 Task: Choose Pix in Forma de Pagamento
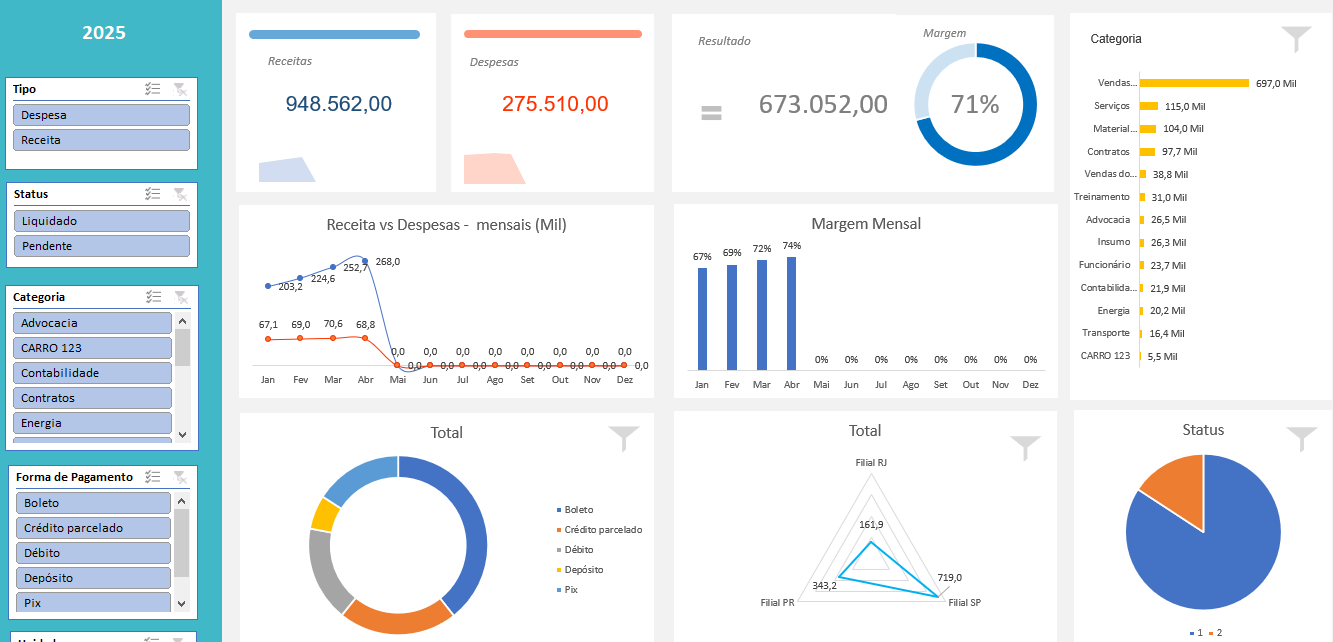pyautogui.click(x=93, y=603)
